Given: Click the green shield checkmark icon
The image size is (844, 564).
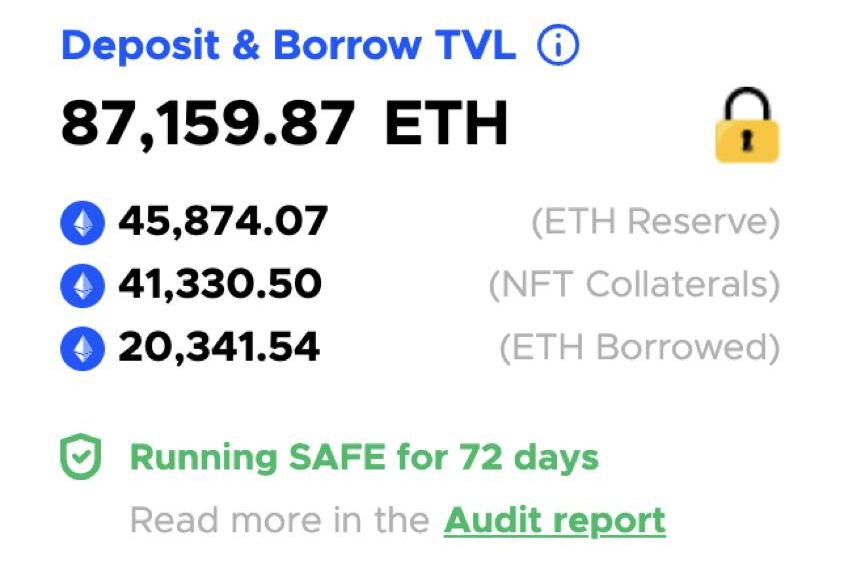Looking at the screenshot, I should [x=82, y=458].
